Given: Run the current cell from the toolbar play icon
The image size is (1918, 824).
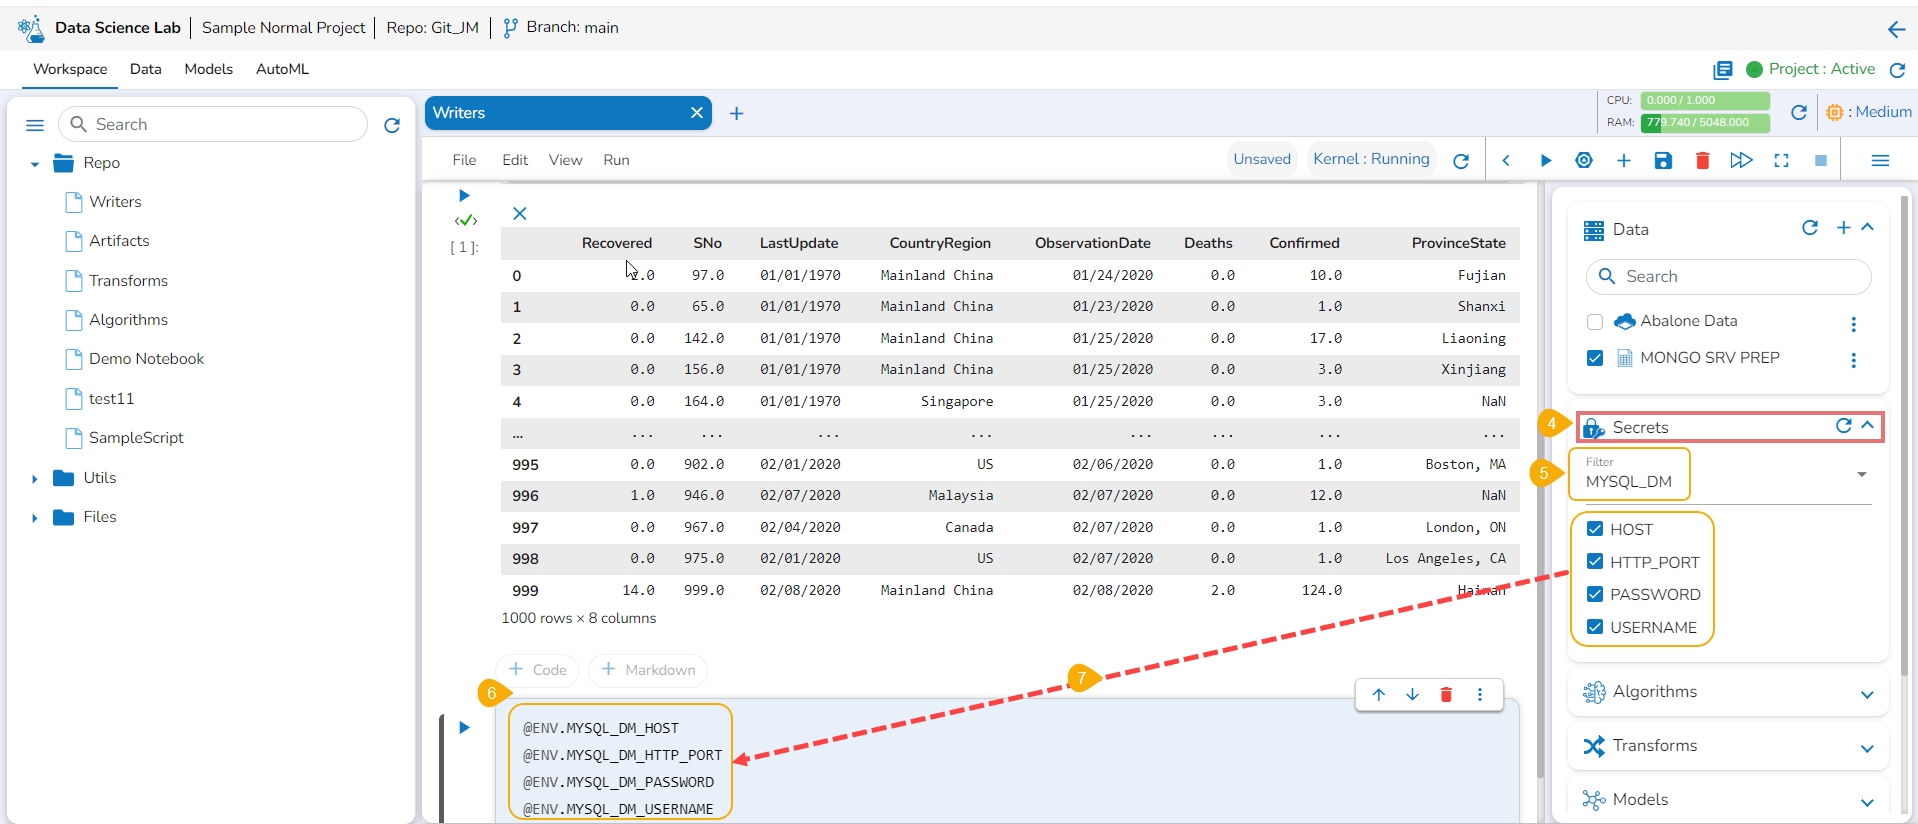Looking at the screenshot, I should 1545,161.
